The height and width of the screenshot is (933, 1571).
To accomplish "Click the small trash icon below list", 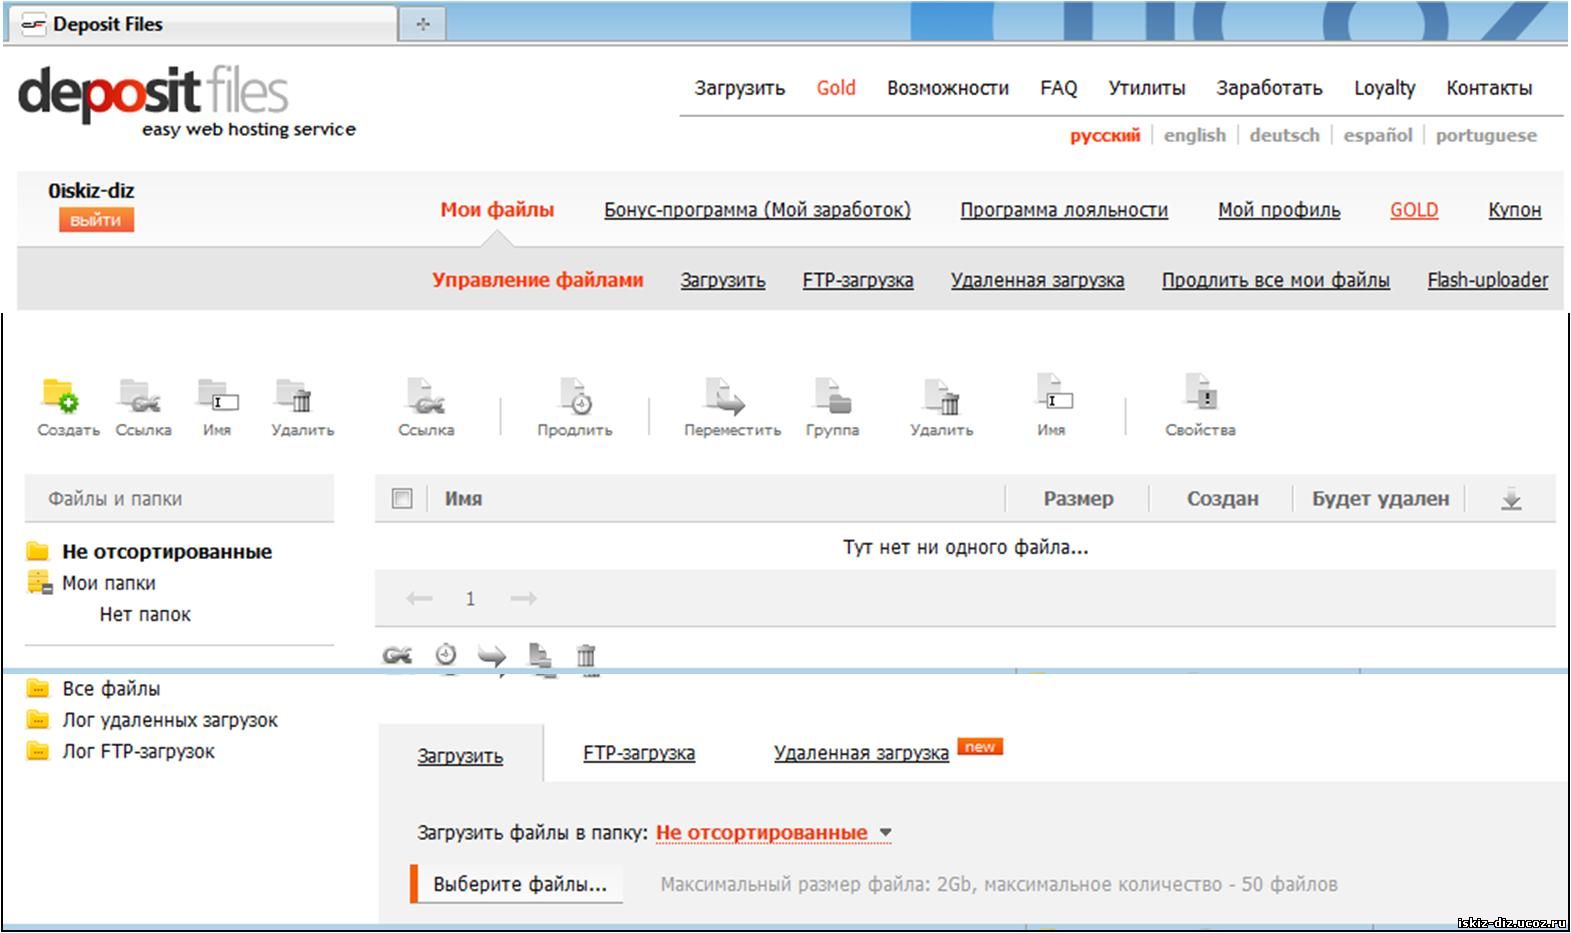I will [x=586, y=656].
